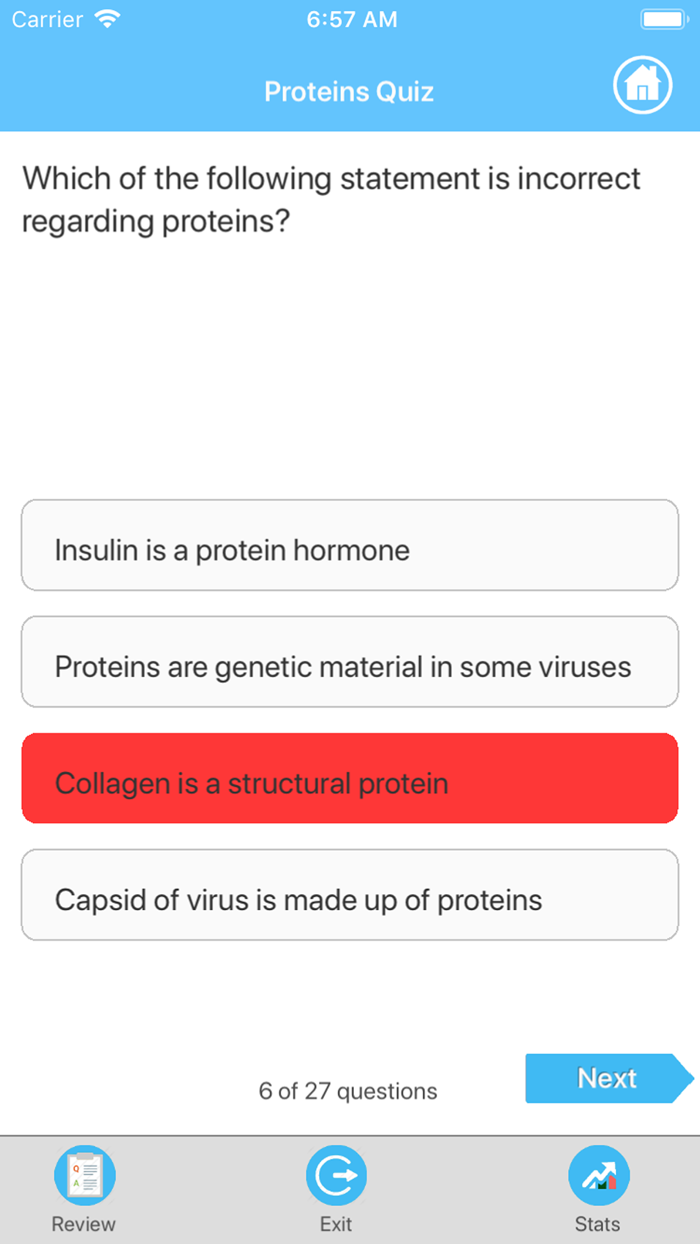Deselect the highlighted 'Collagen is a structural protein' option
Screen dimensions: 700x1244
(349, 778)
